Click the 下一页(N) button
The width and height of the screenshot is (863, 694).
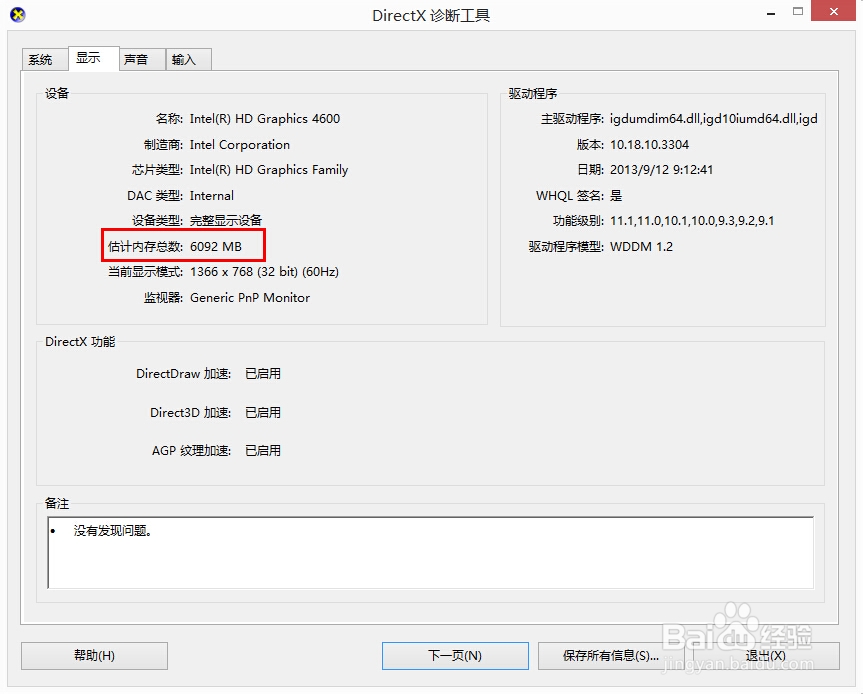(455, 655)
